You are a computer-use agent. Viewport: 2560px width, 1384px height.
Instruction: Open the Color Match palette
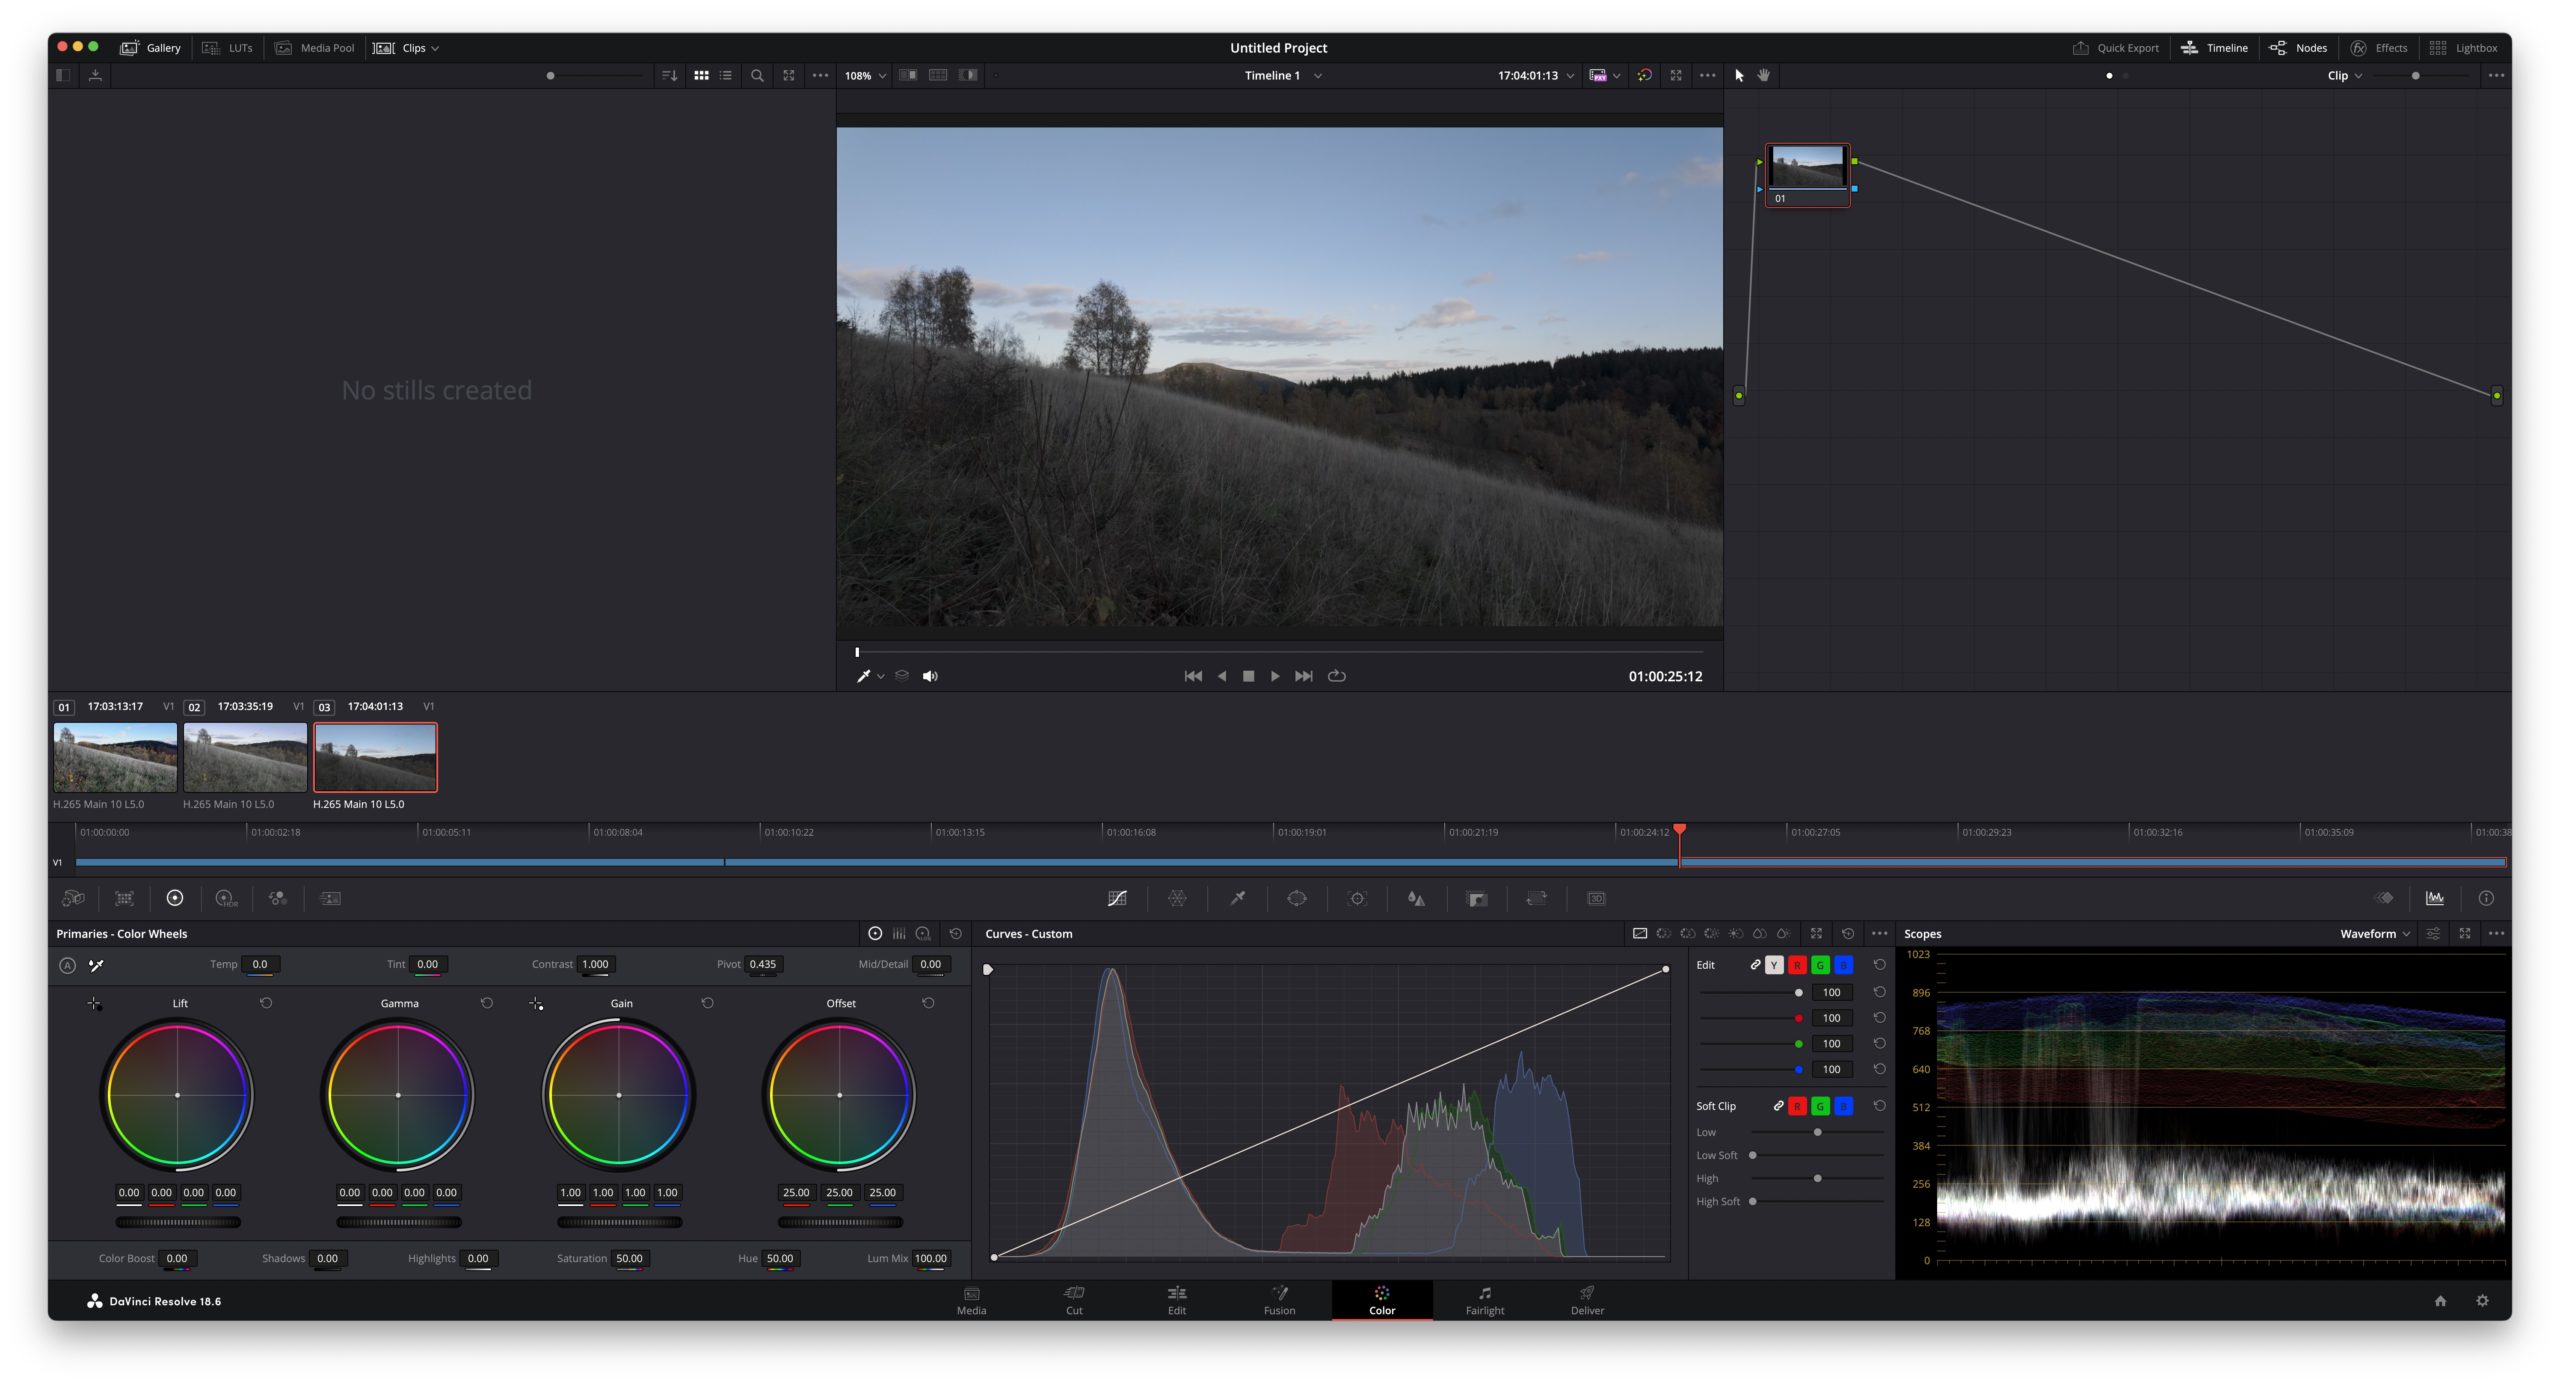click(x=124, y=898)
